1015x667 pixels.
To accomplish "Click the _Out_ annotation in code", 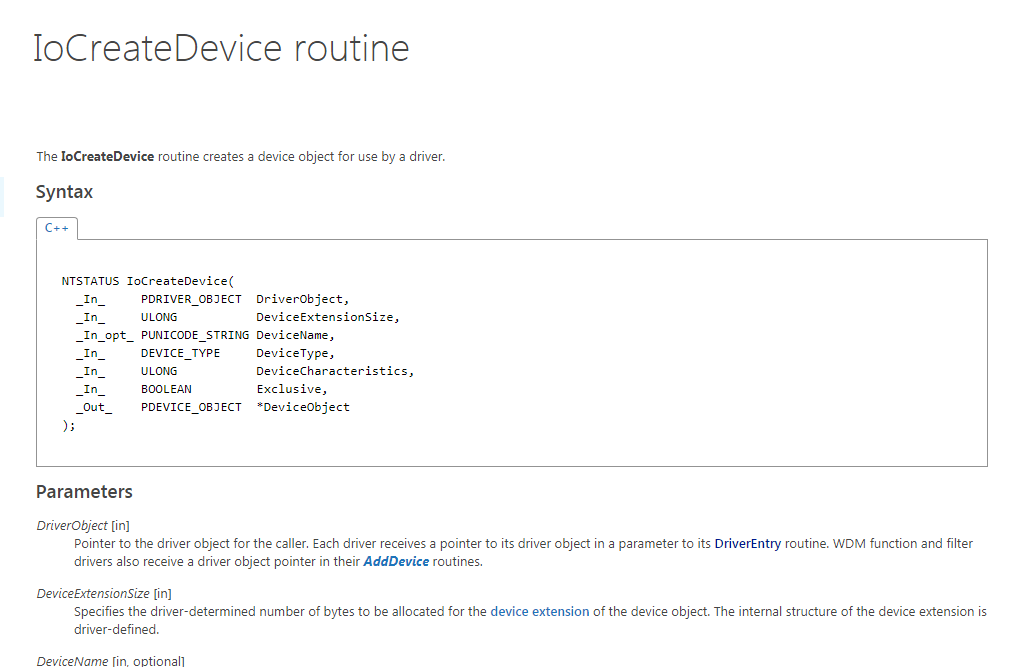I will click(94, 407).
